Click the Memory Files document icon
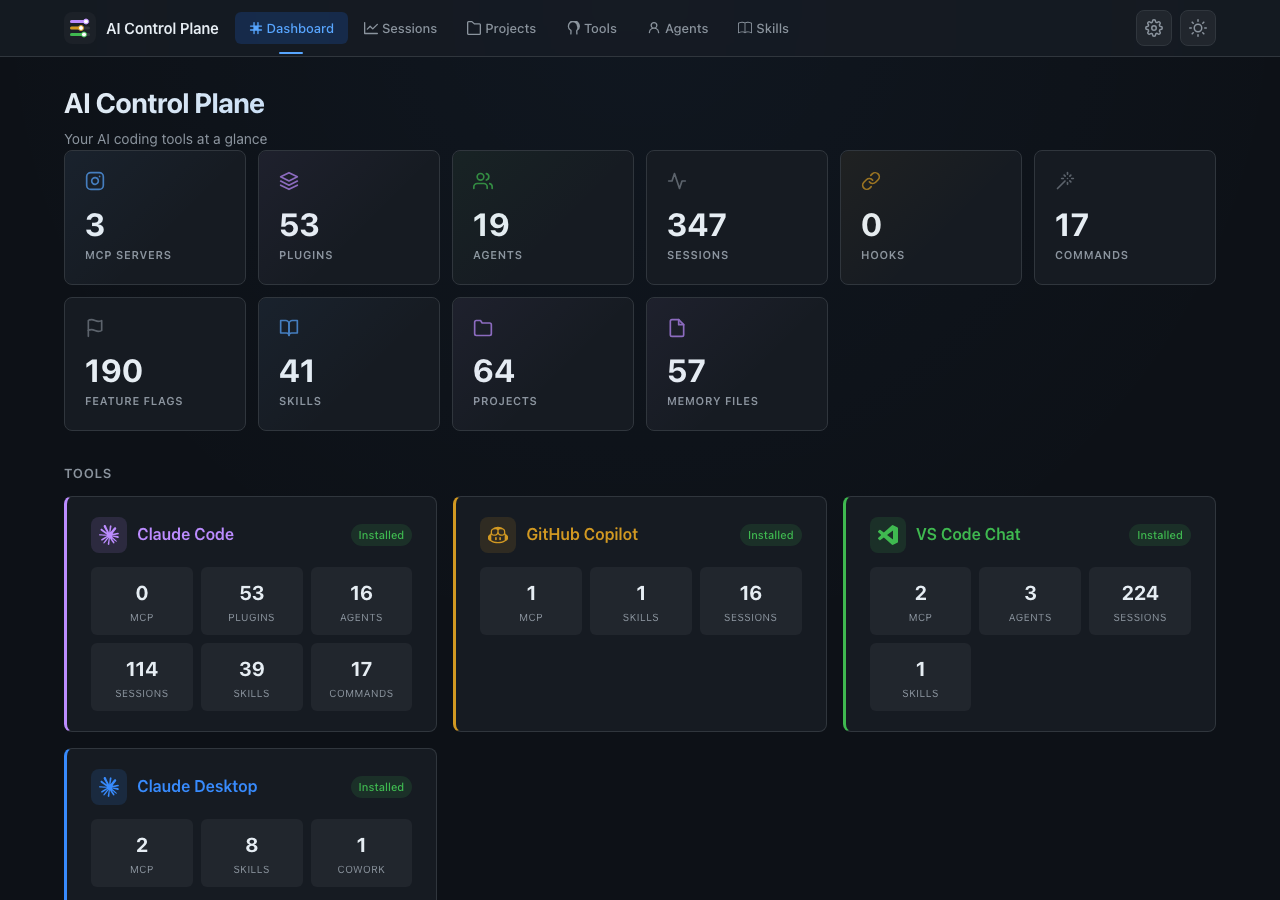Screen dimensions: 1280x900 tap(677, 327)
